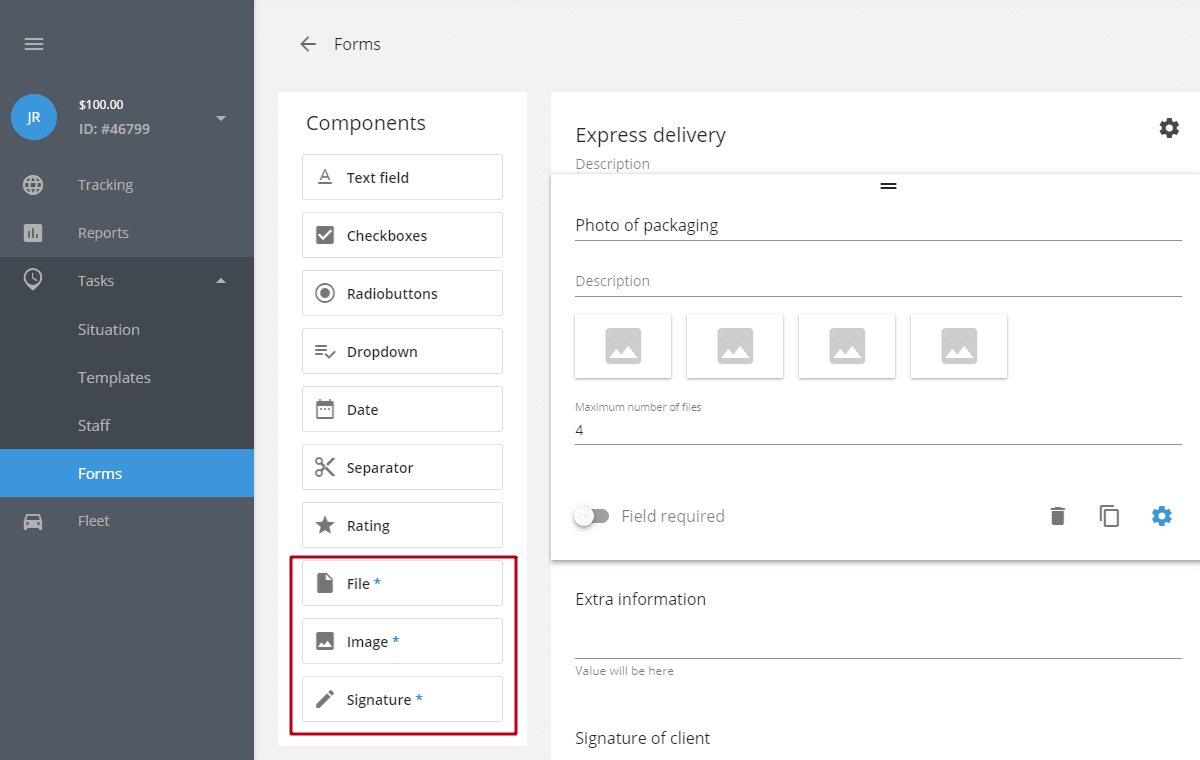Add a Checkboxes component
This screenshot has height=760, width=1200.
402,235
